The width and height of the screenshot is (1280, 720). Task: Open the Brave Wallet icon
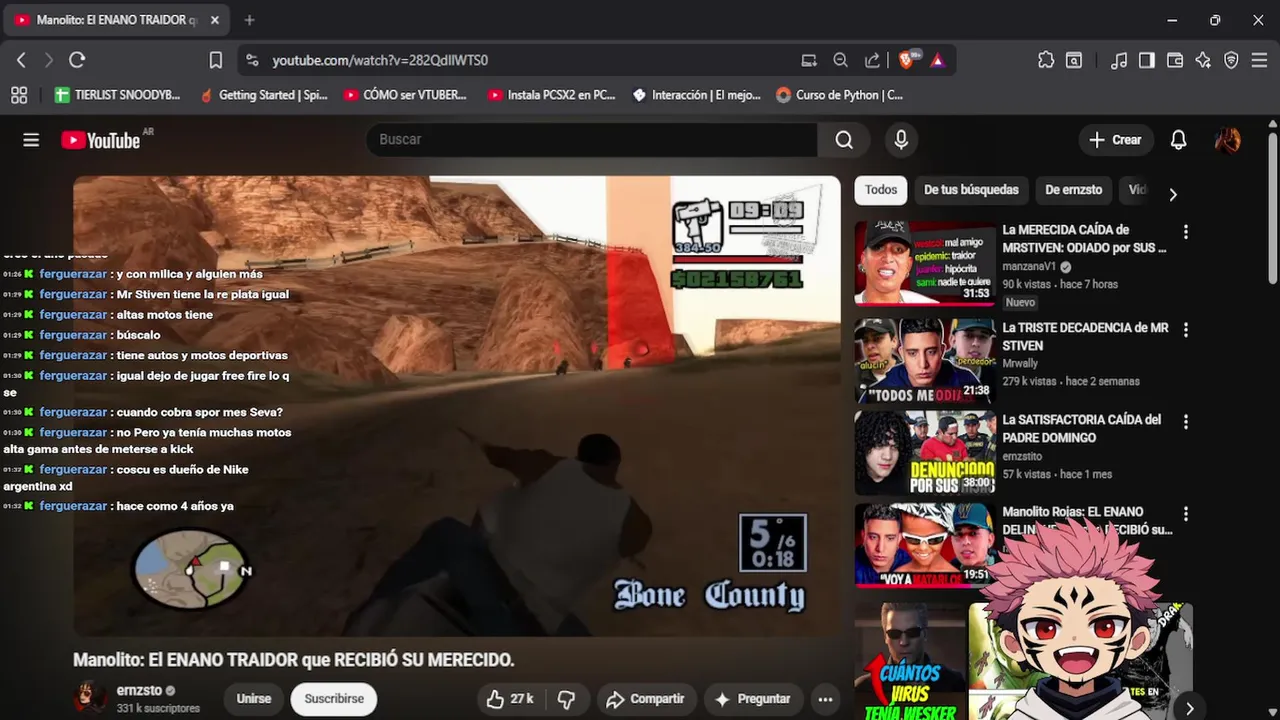point(1175,60)
